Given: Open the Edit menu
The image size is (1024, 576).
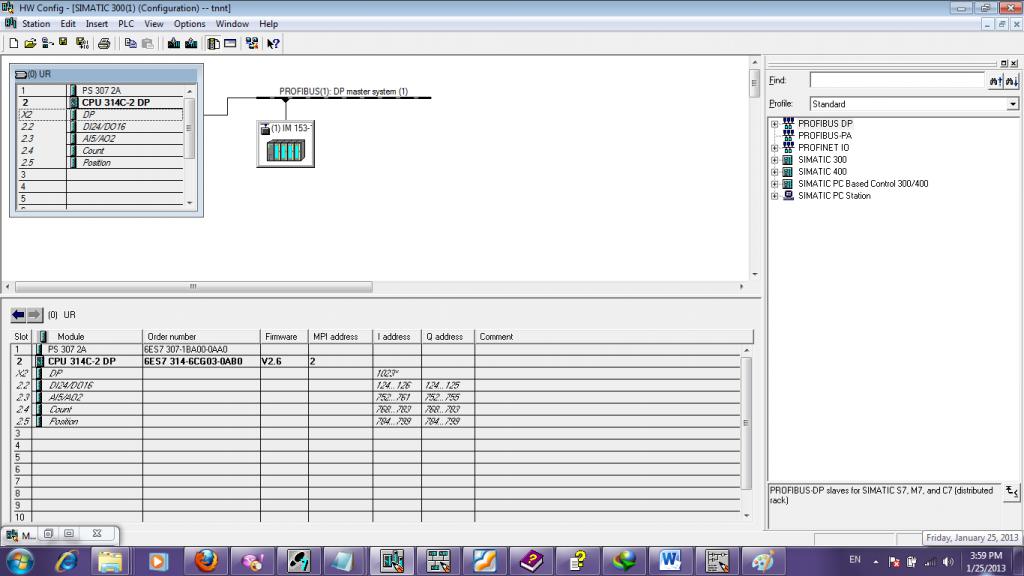Looking at the screenshot, I should (68, 24).
